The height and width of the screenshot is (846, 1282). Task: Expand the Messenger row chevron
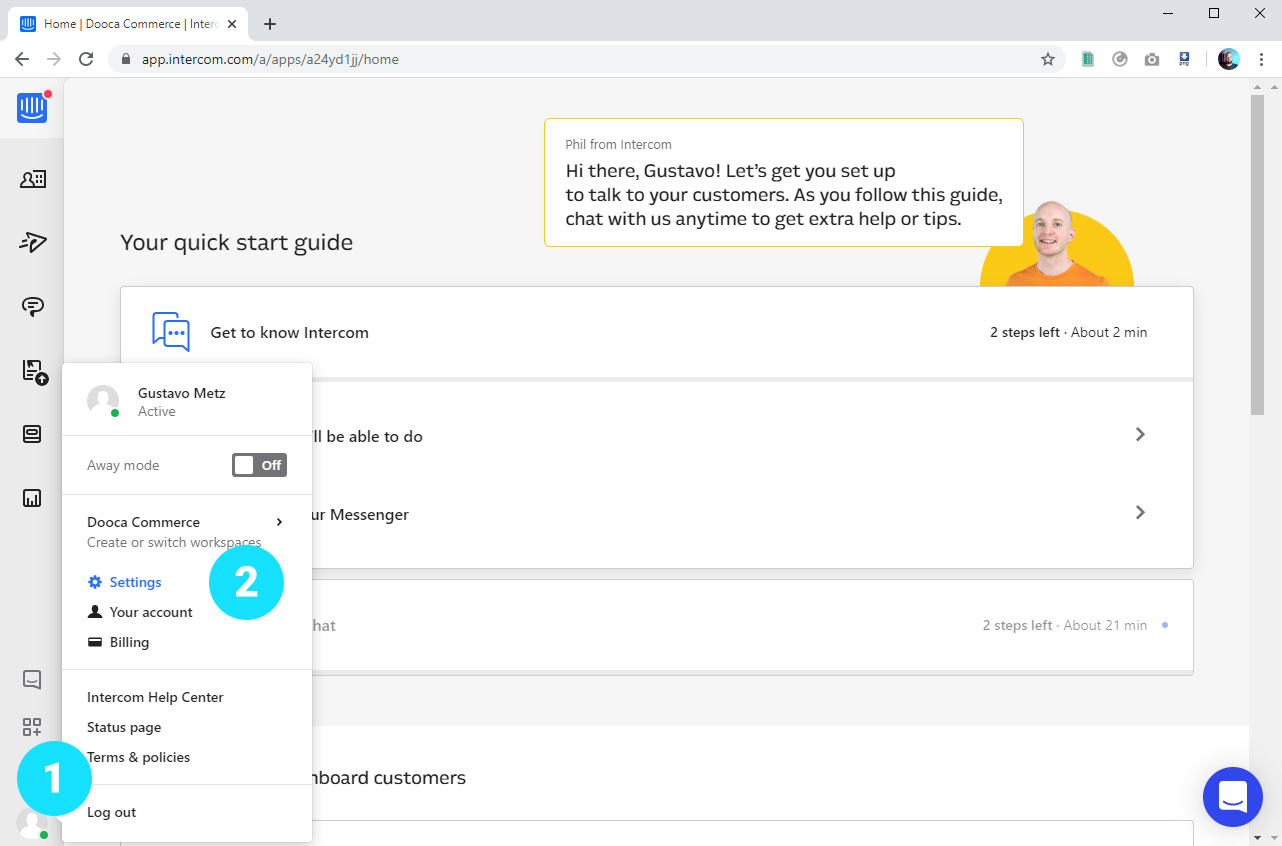click(x=1140, y=513)
